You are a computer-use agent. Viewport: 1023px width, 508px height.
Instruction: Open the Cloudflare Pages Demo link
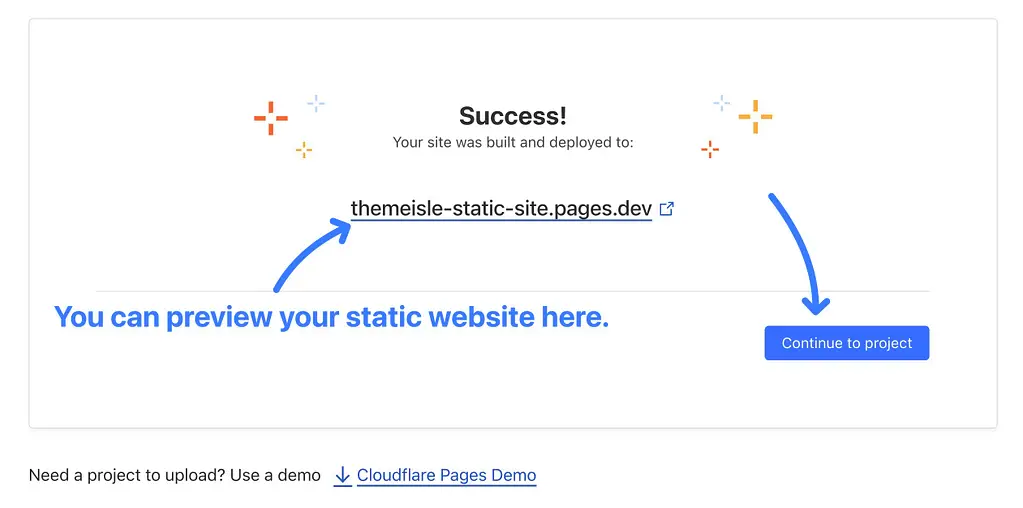(446, 475)
